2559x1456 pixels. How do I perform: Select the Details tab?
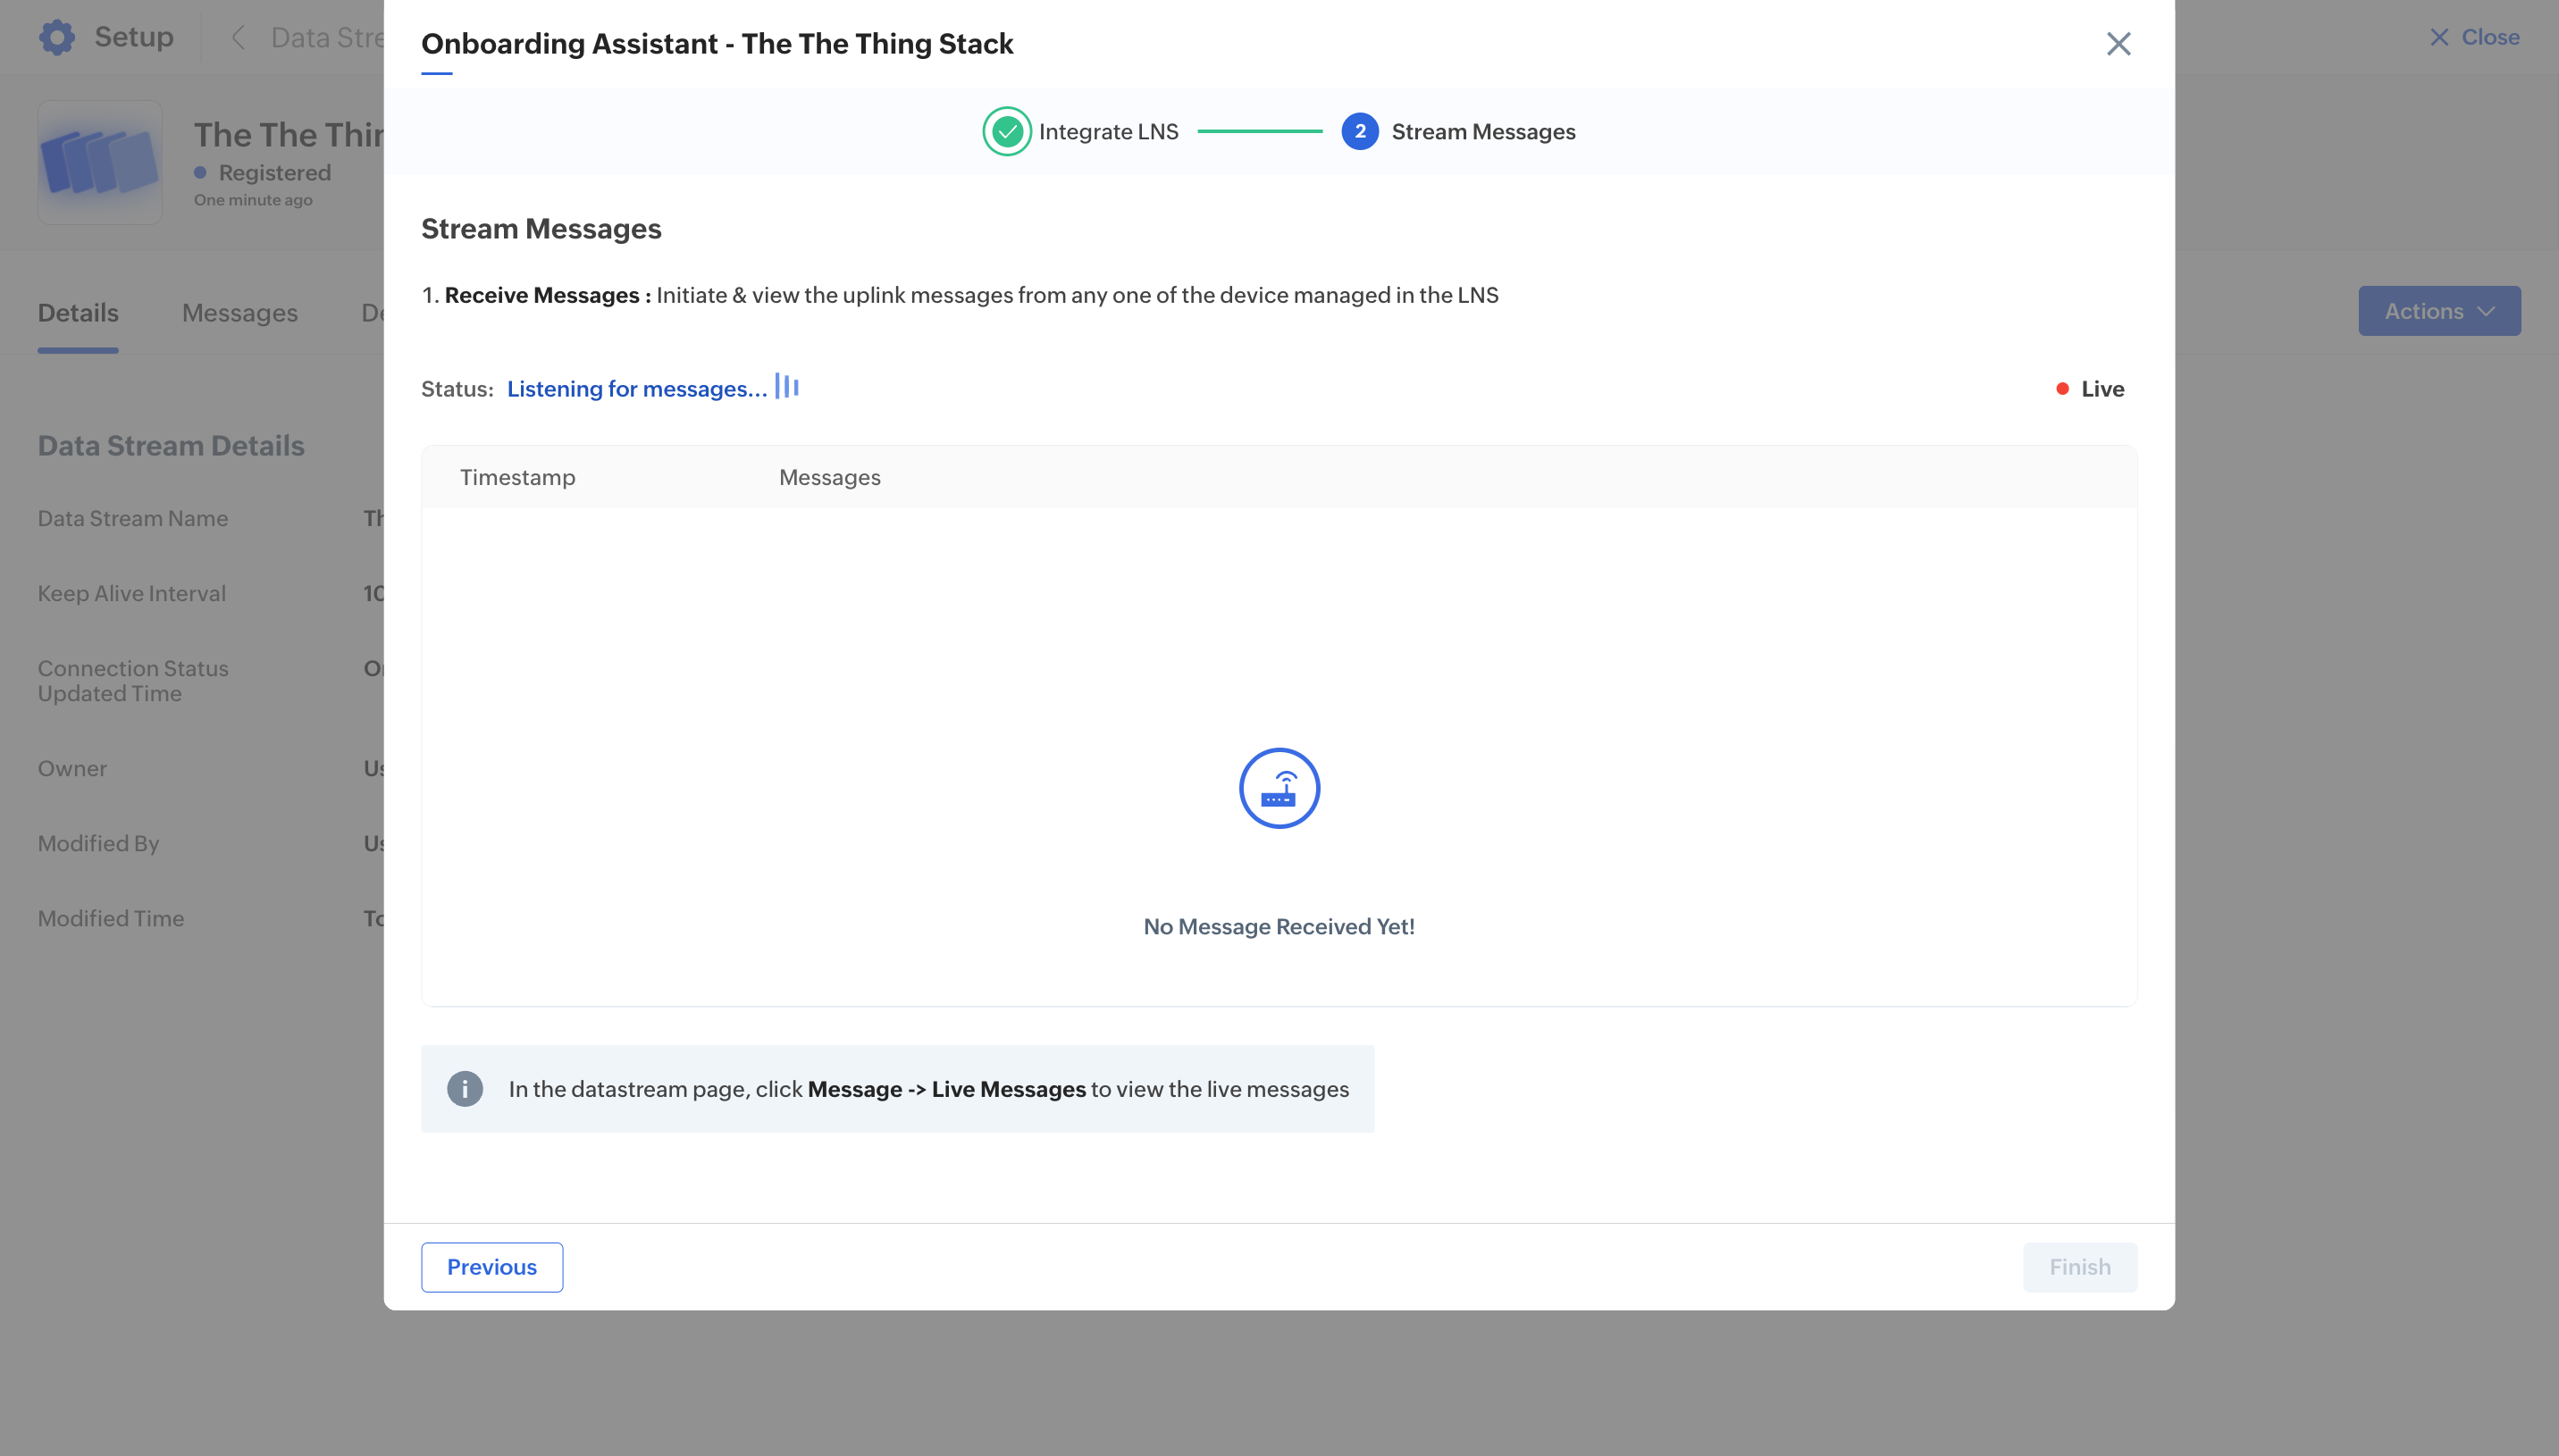pyautogui.click(x=78, y=313)
